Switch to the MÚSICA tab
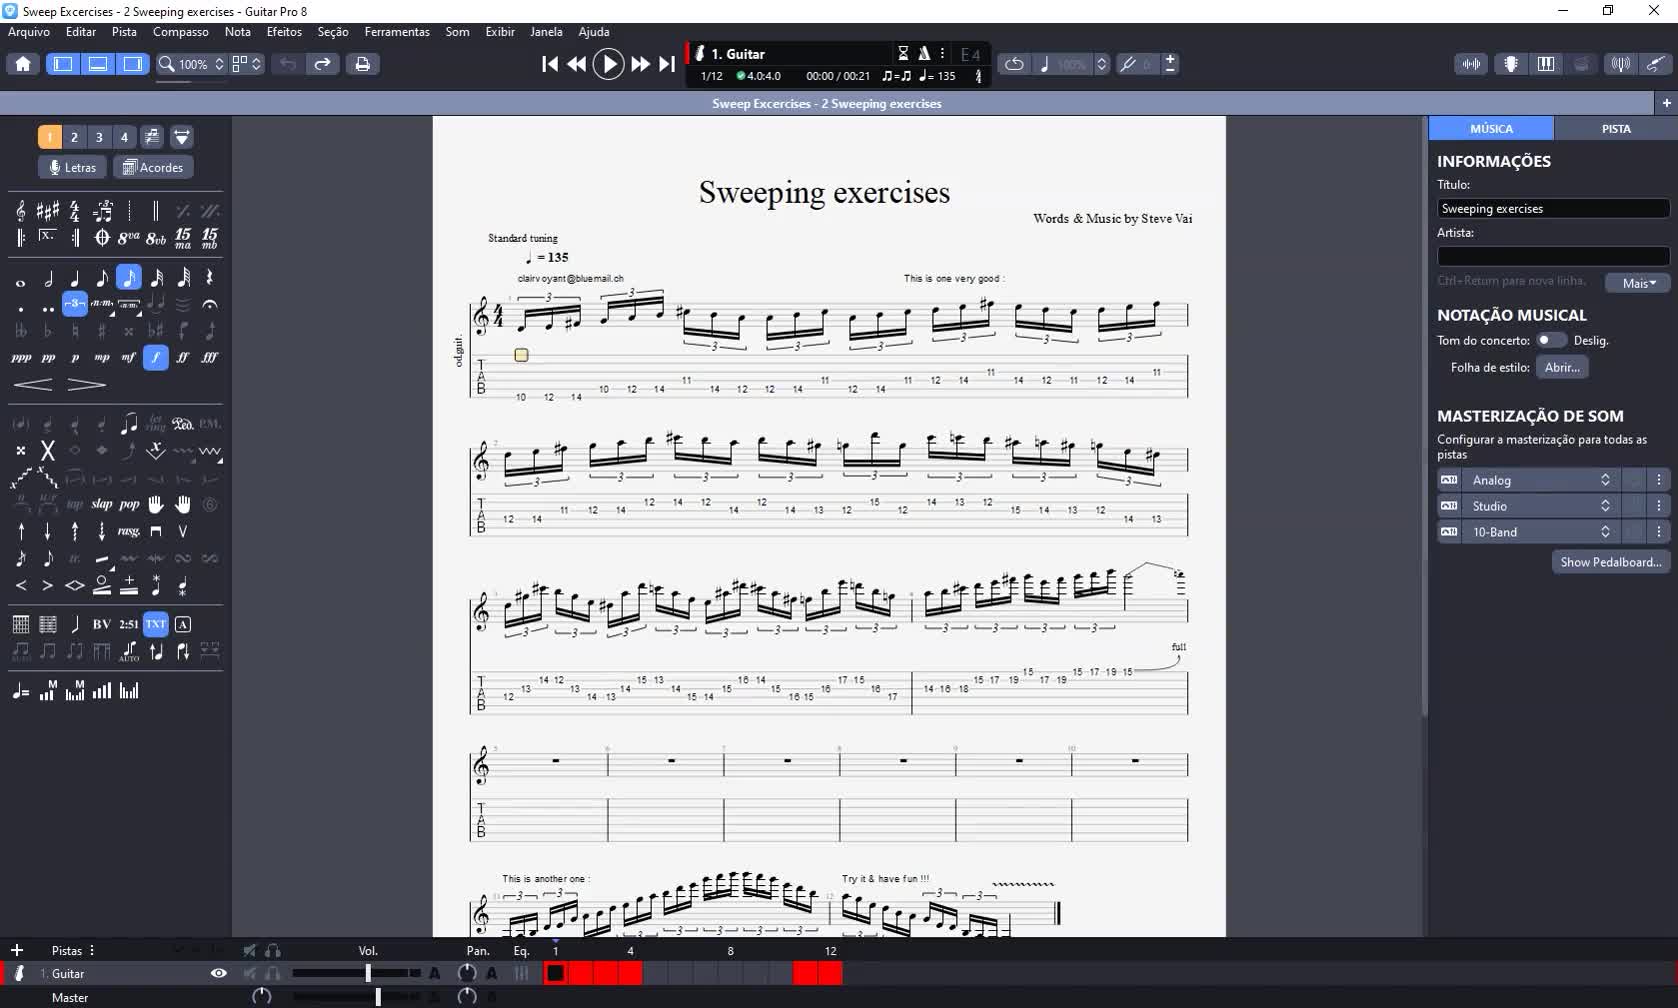This screenshot has width=1678, height=1008. pyautogui.click(x=1491, y=128)
